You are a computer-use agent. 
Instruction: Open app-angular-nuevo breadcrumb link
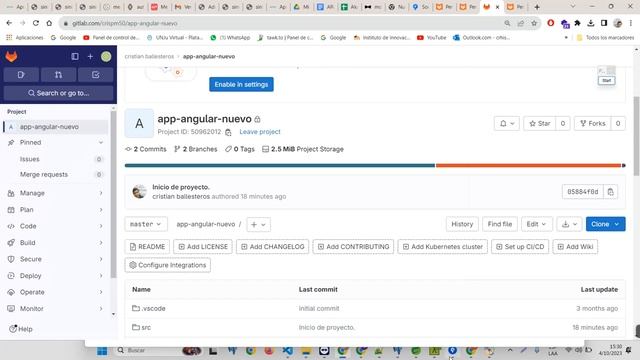point(209,56)
